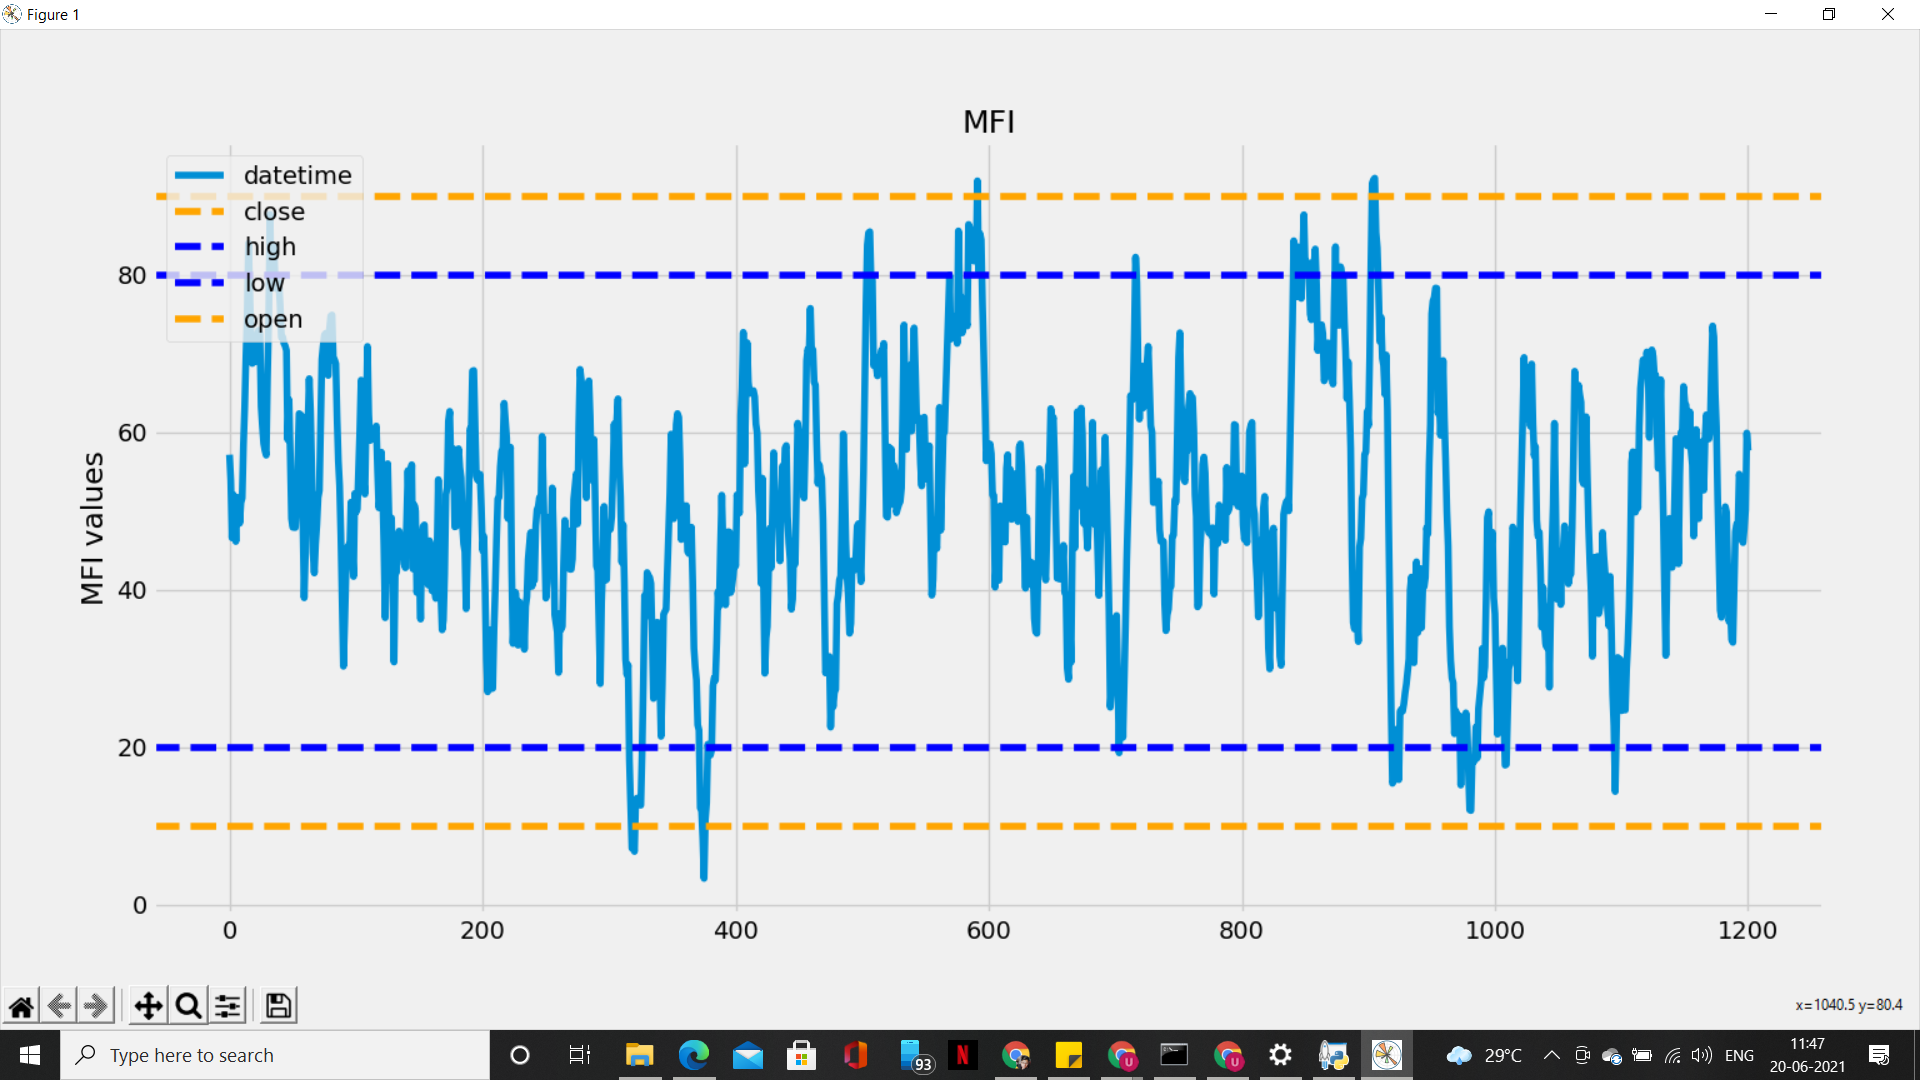This screenshot has height=1080, width=1920.
Task: Go back to previous view arrow
Action: 59,1006
